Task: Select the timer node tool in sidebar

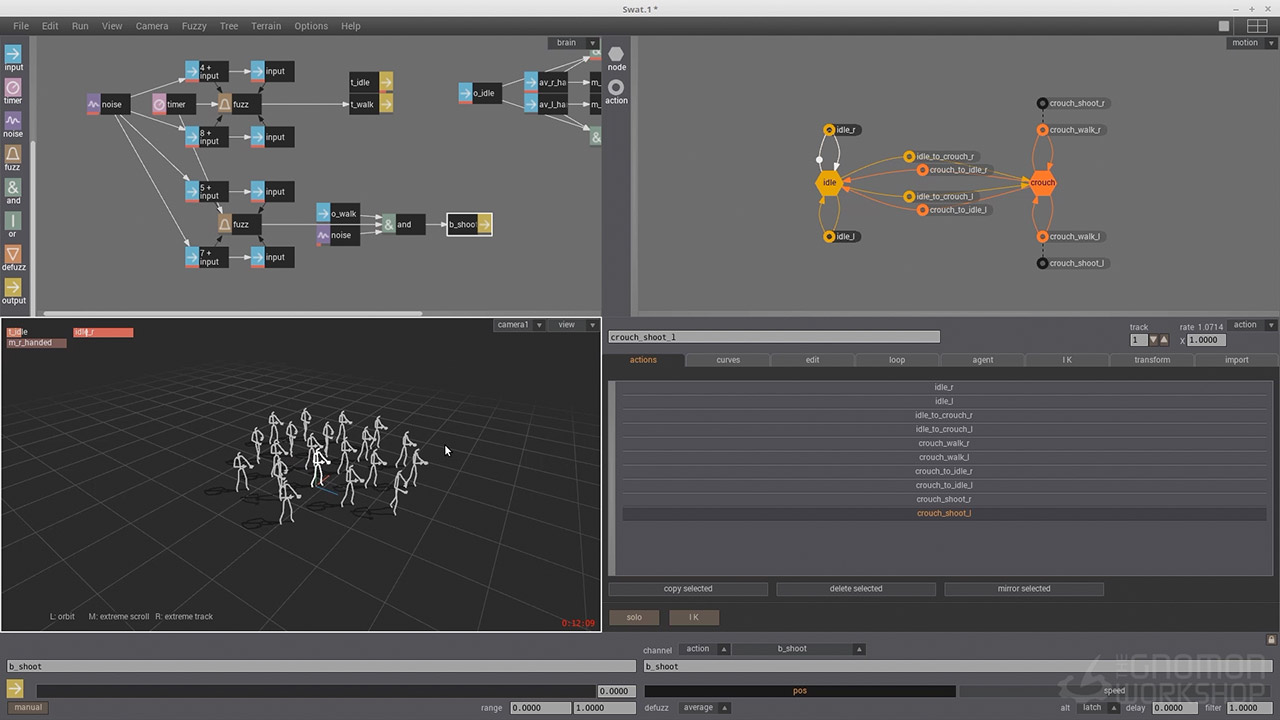Action: click(x=13, y=88)
